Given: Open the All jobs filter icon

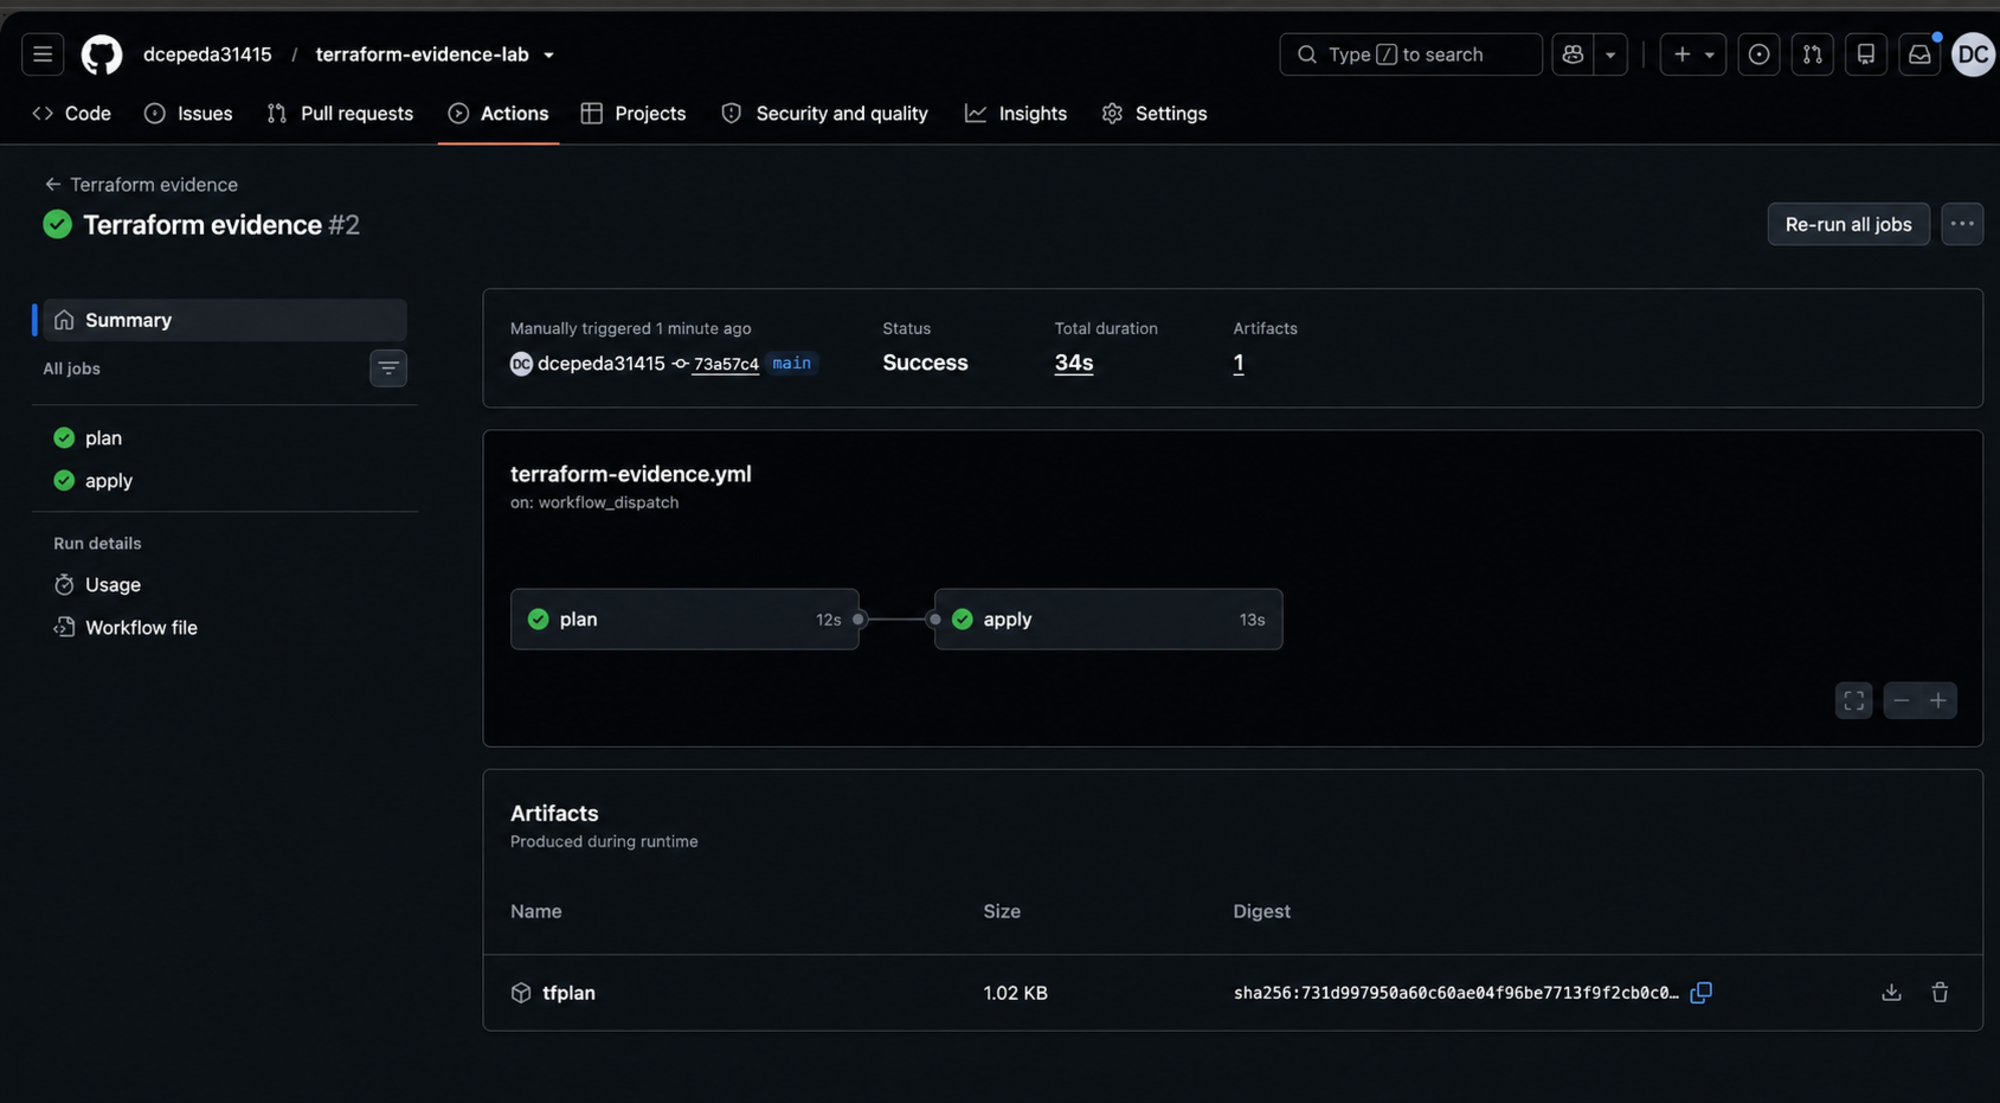Looking at the screenshot, I should pyautogui.click(x=388, y=368).
